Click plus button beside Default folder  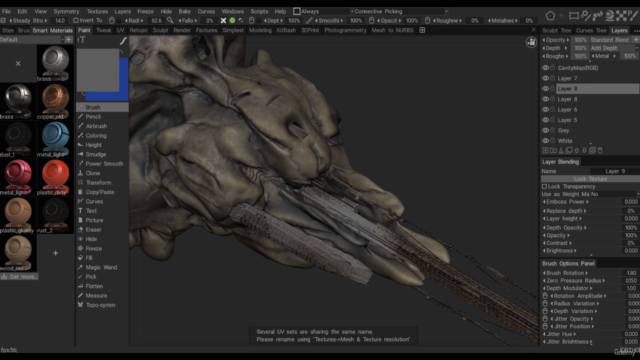point(69,40)
